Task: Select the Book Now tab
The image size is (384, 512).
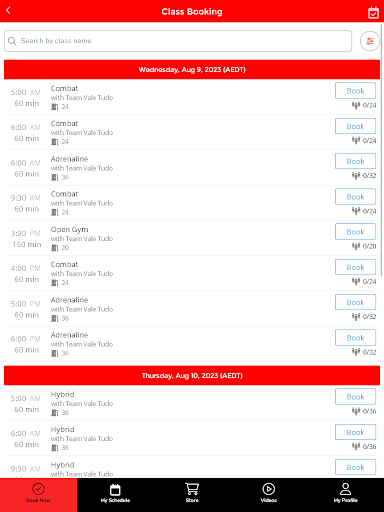Action: coord(38,493)
